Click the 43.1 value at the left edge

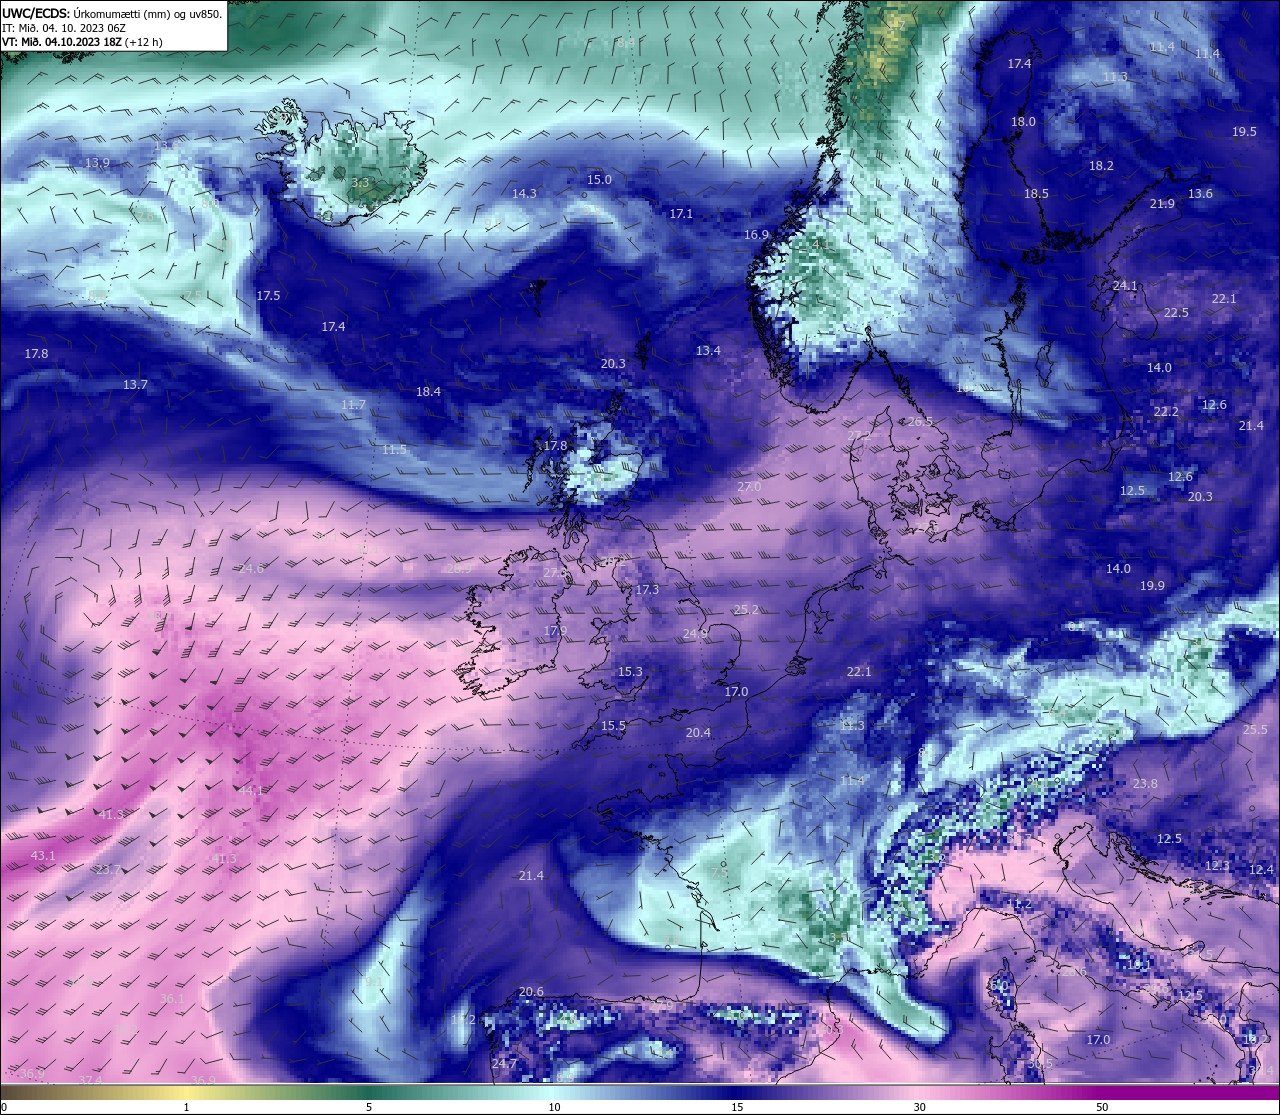[43, 856]
